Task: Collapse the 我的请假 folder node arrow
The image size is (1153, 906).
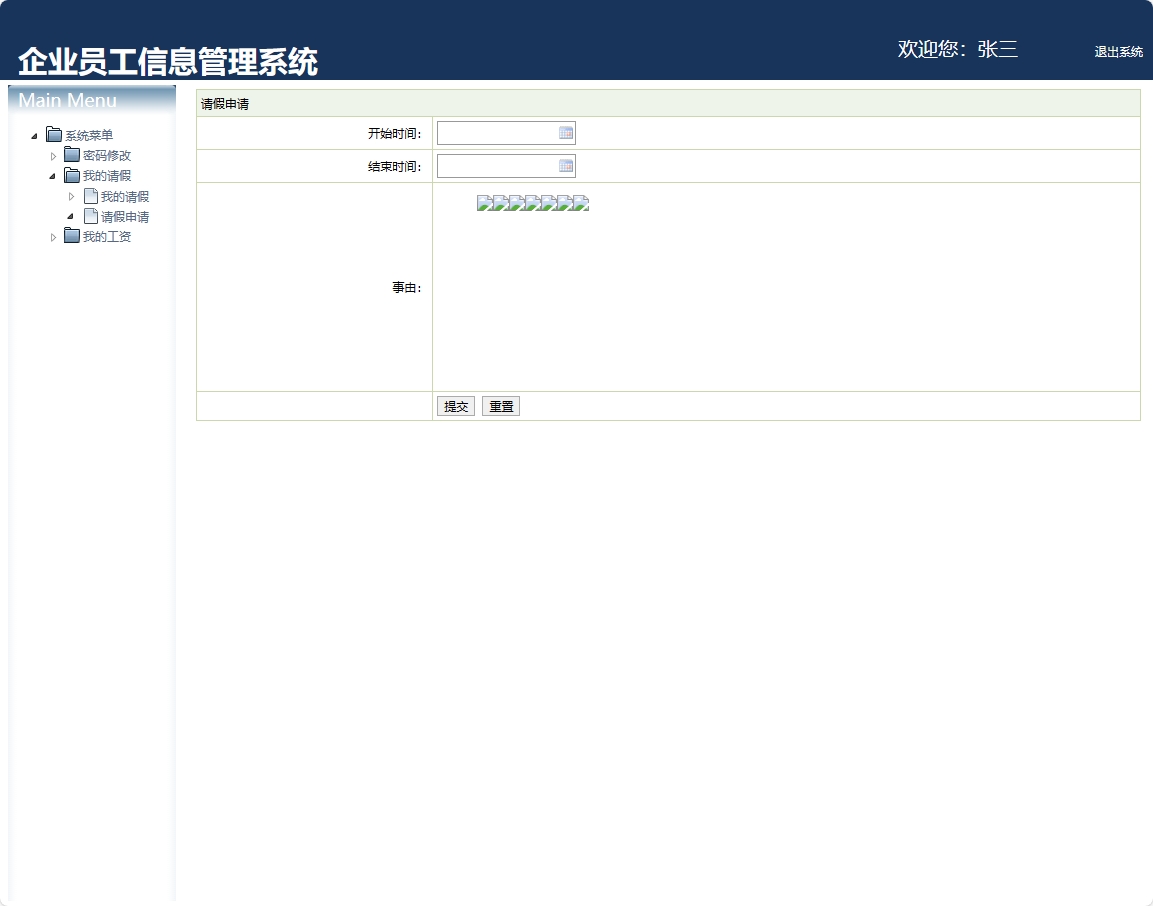Action: (53, 176)
